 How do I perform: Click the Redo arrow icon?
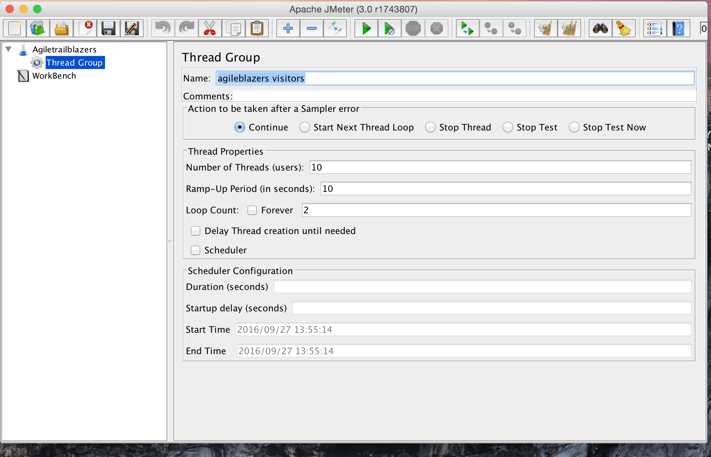click(186, 28)
